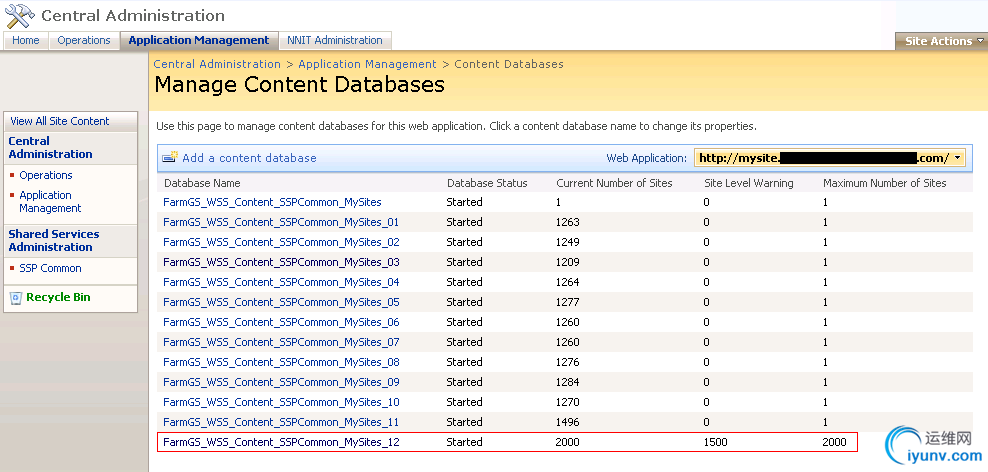Viewport: 988px width, 472px height.
Task: Open the Recycle Bin link
Action: coord(59,297)
